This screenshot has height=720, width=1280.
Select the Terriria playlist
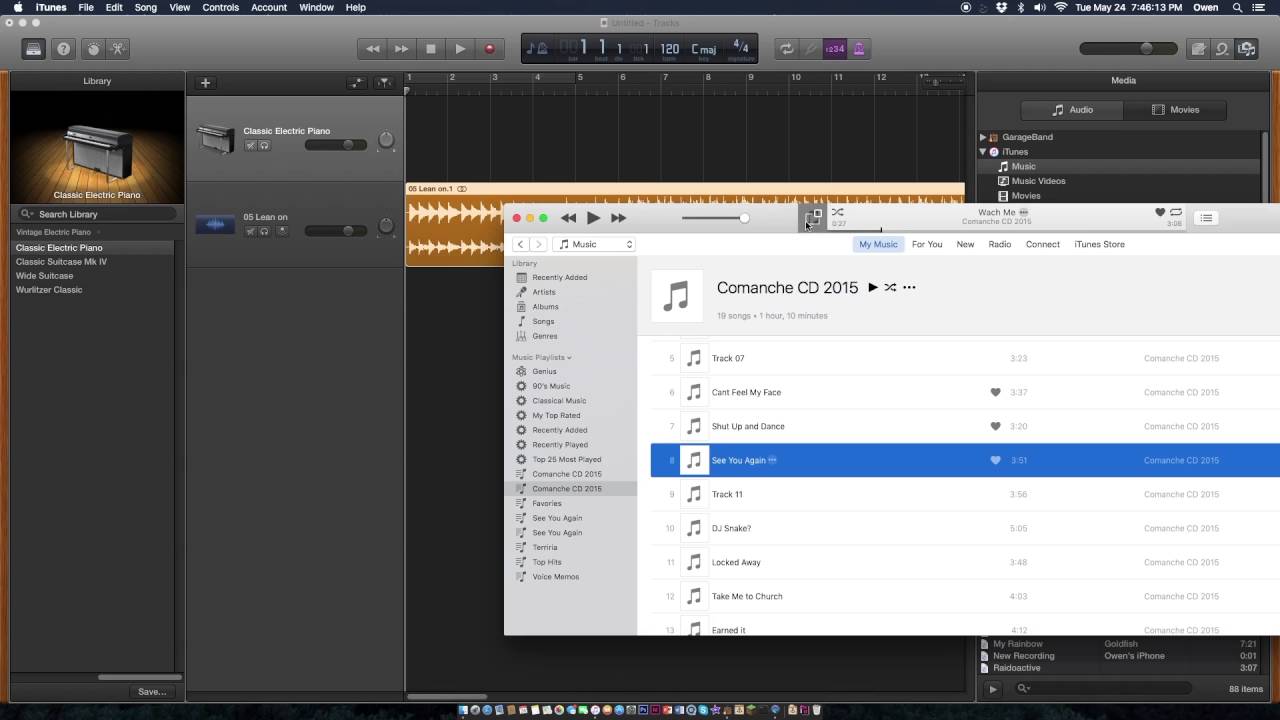(545, 547)
